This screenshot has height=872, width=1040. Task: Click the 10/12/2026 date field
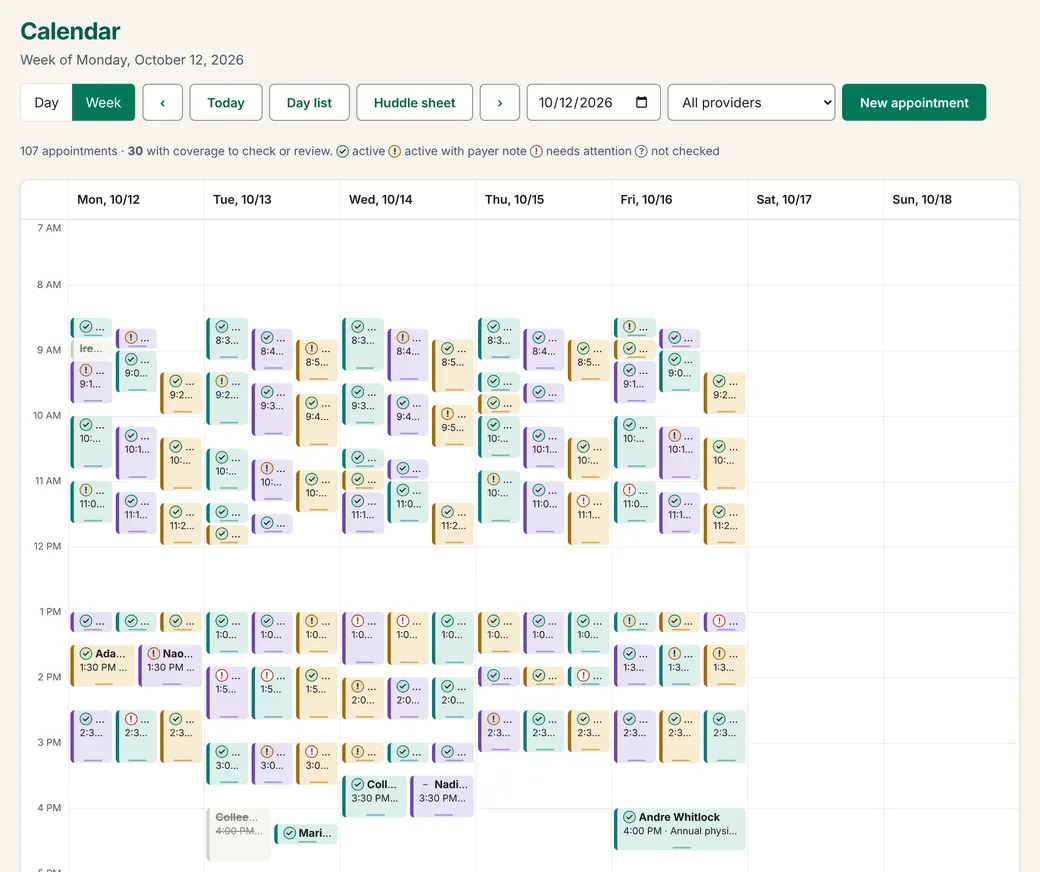click(594, 102)
